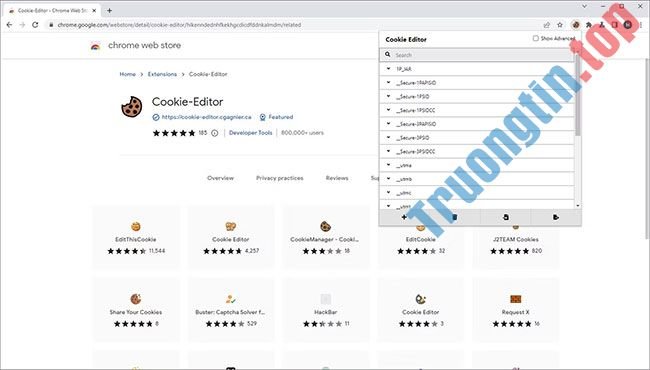This screenshot has width=650, height=370.
Task: Click the share page icon in the address bar
Action: (x=547, y=25)
